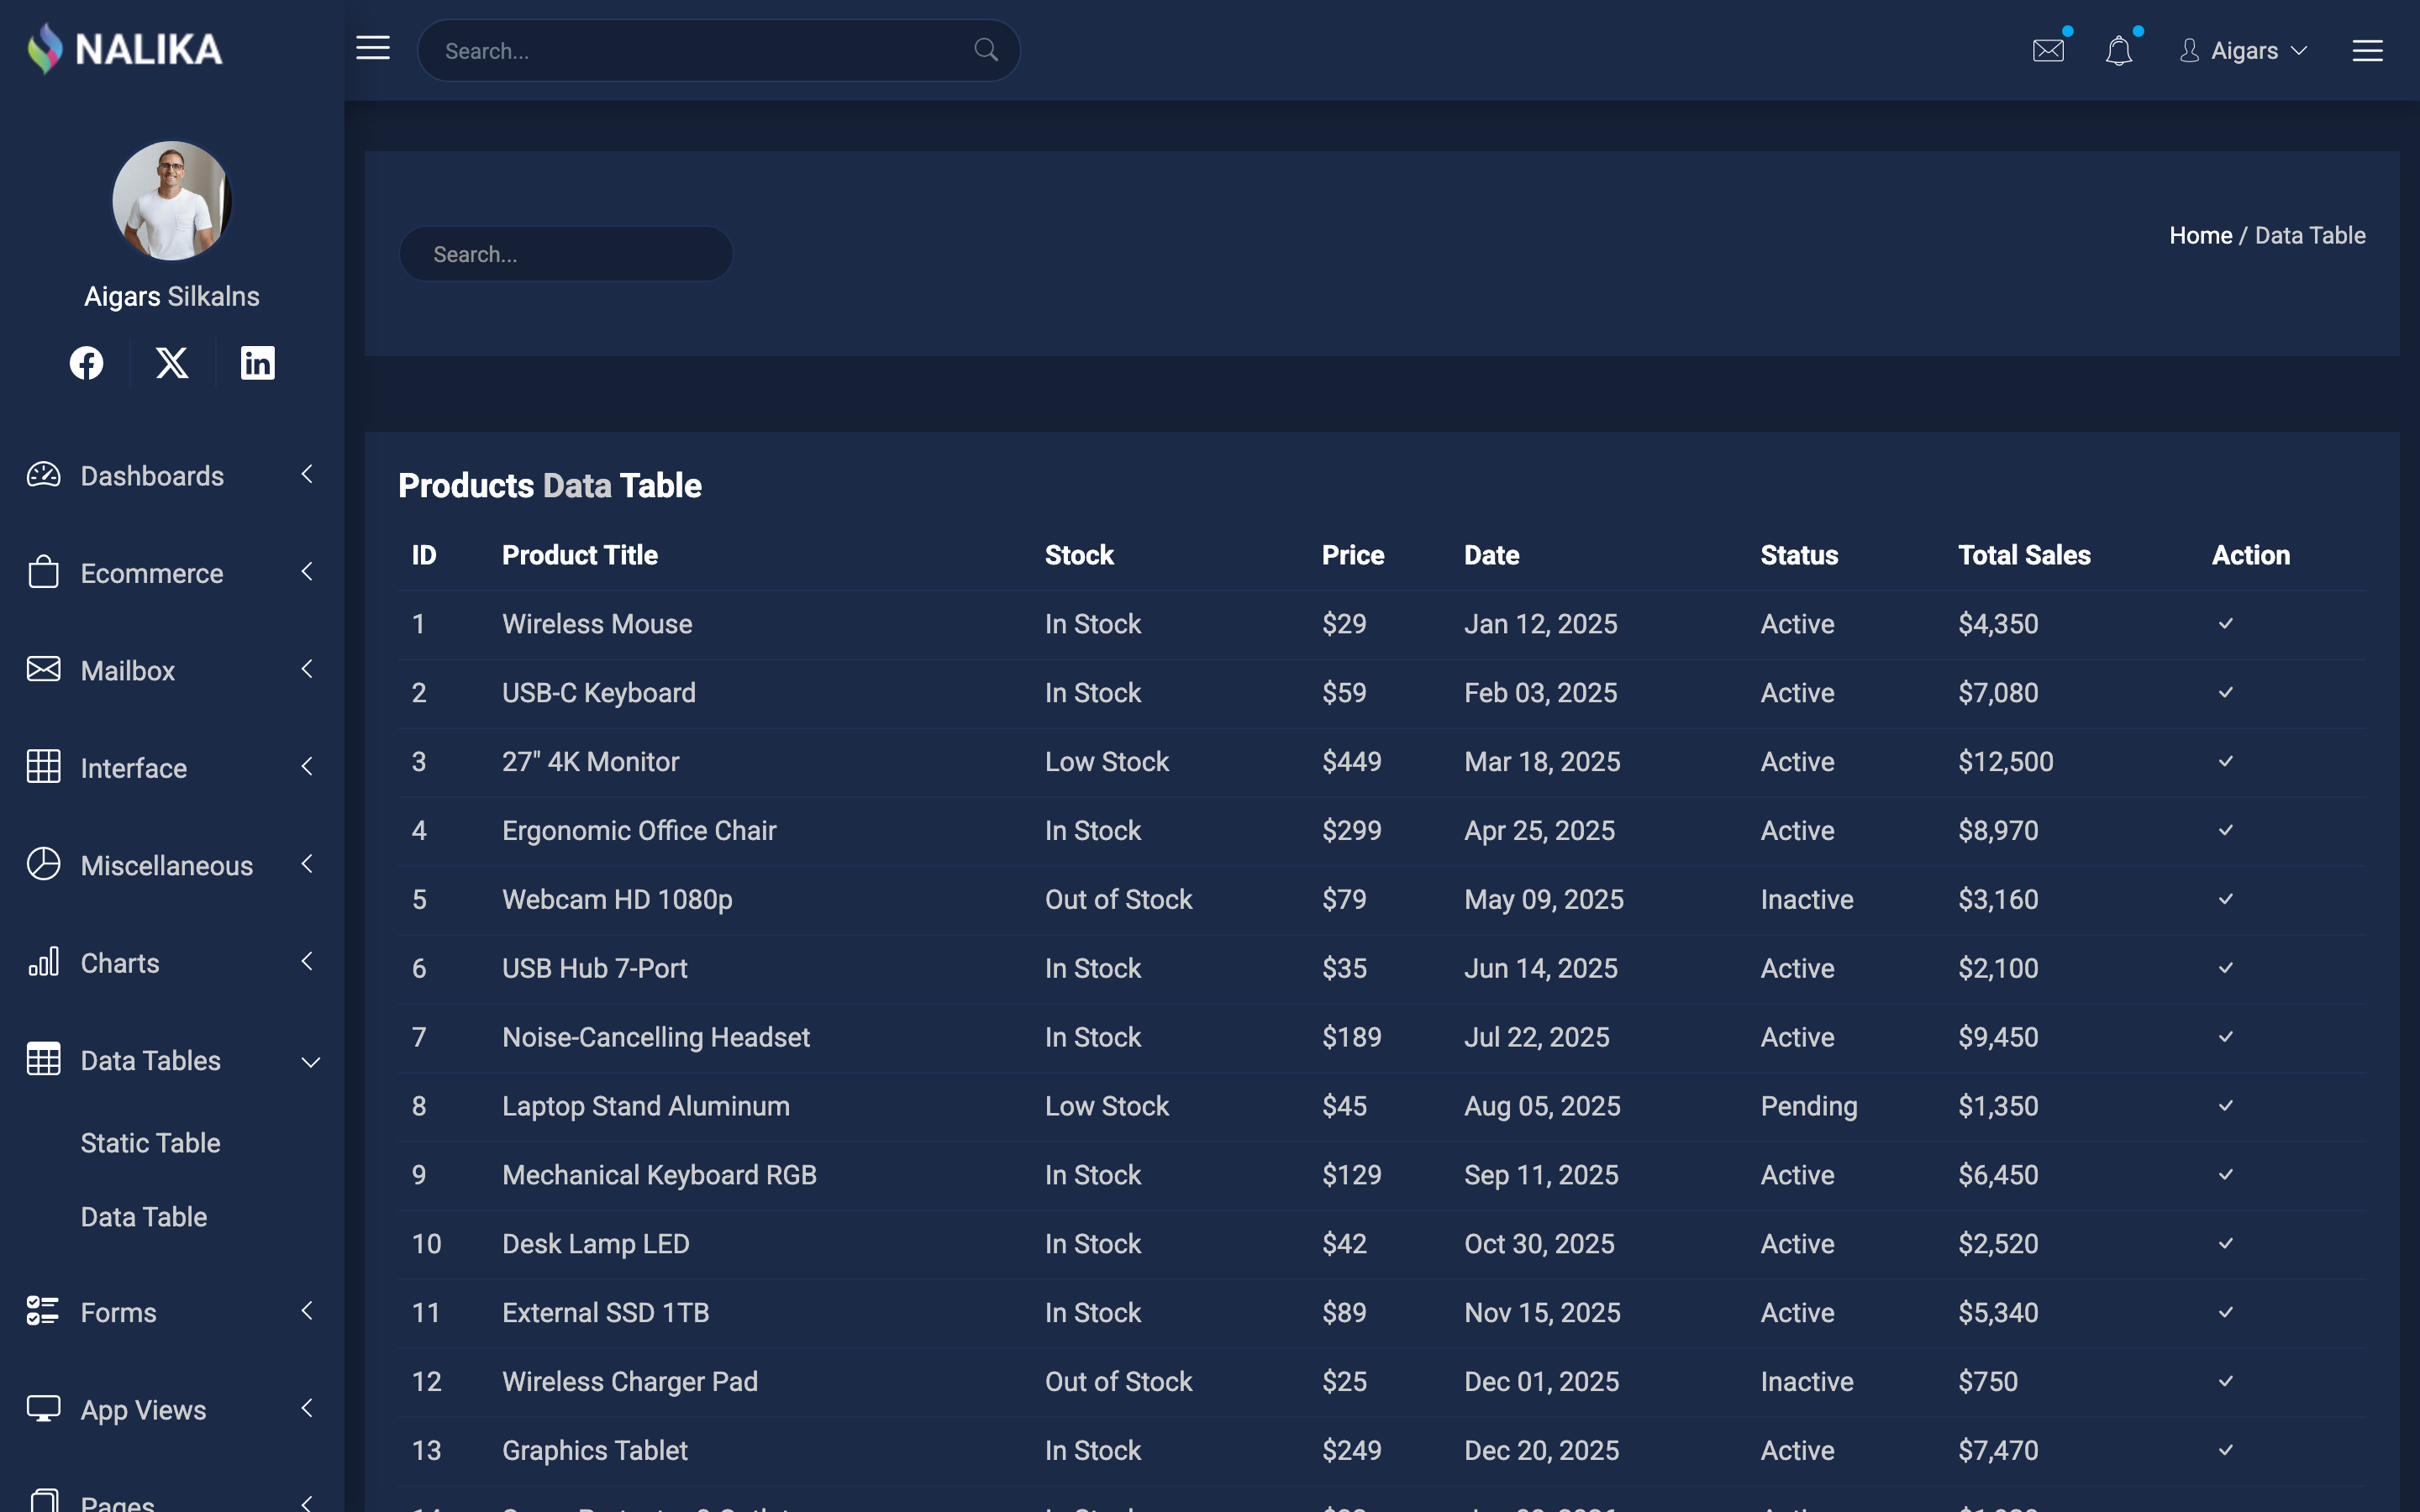The image size is (2420, 1512).
Task: Sort by Date column header
Action: coord(1491,555)
